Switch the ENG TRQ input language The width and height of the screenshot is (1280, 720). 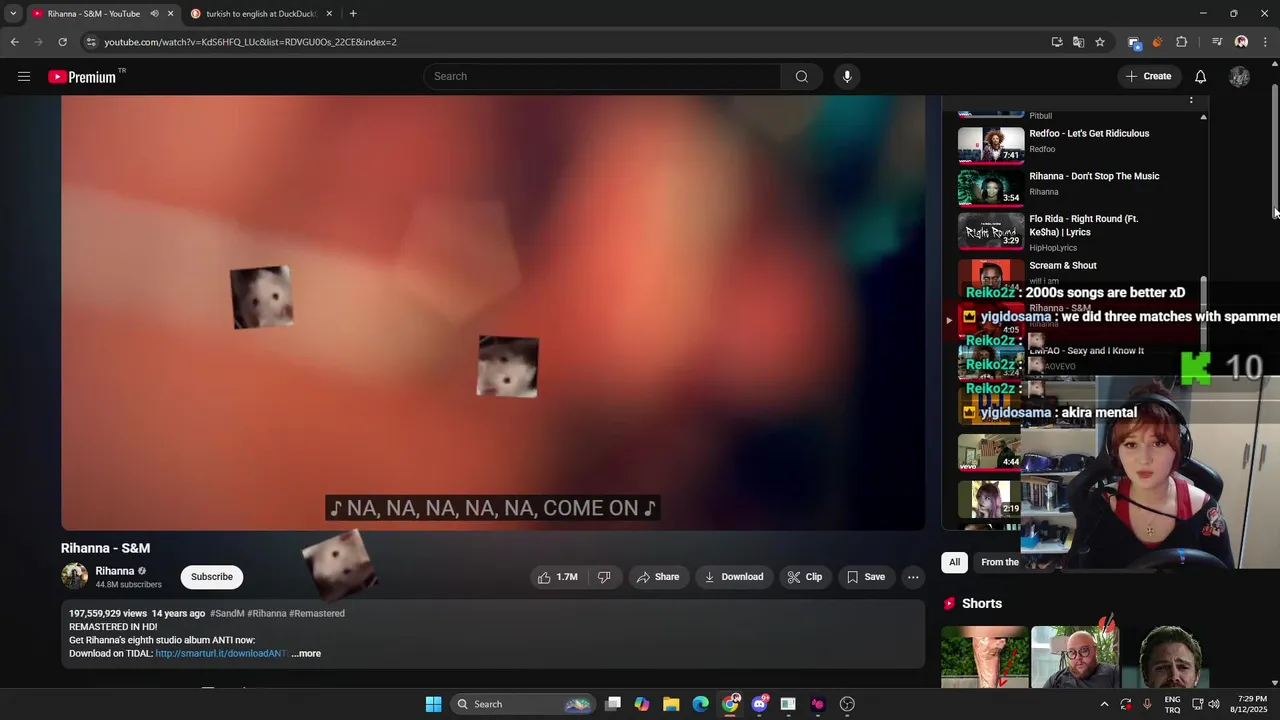tap(1172, 704)
